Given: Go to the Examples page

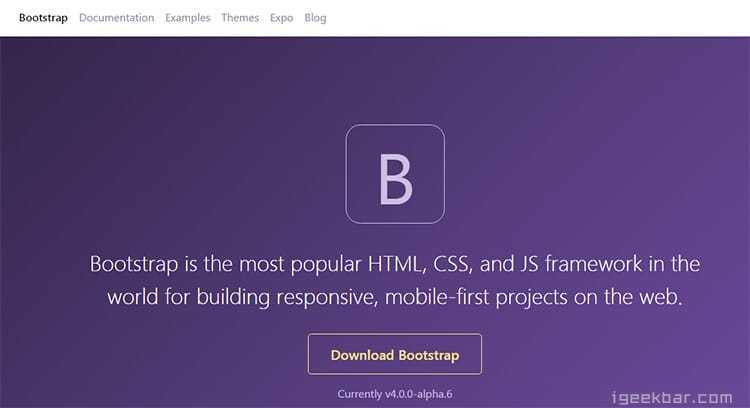Looking at the screenshot, I should click(x=188, y=18).
